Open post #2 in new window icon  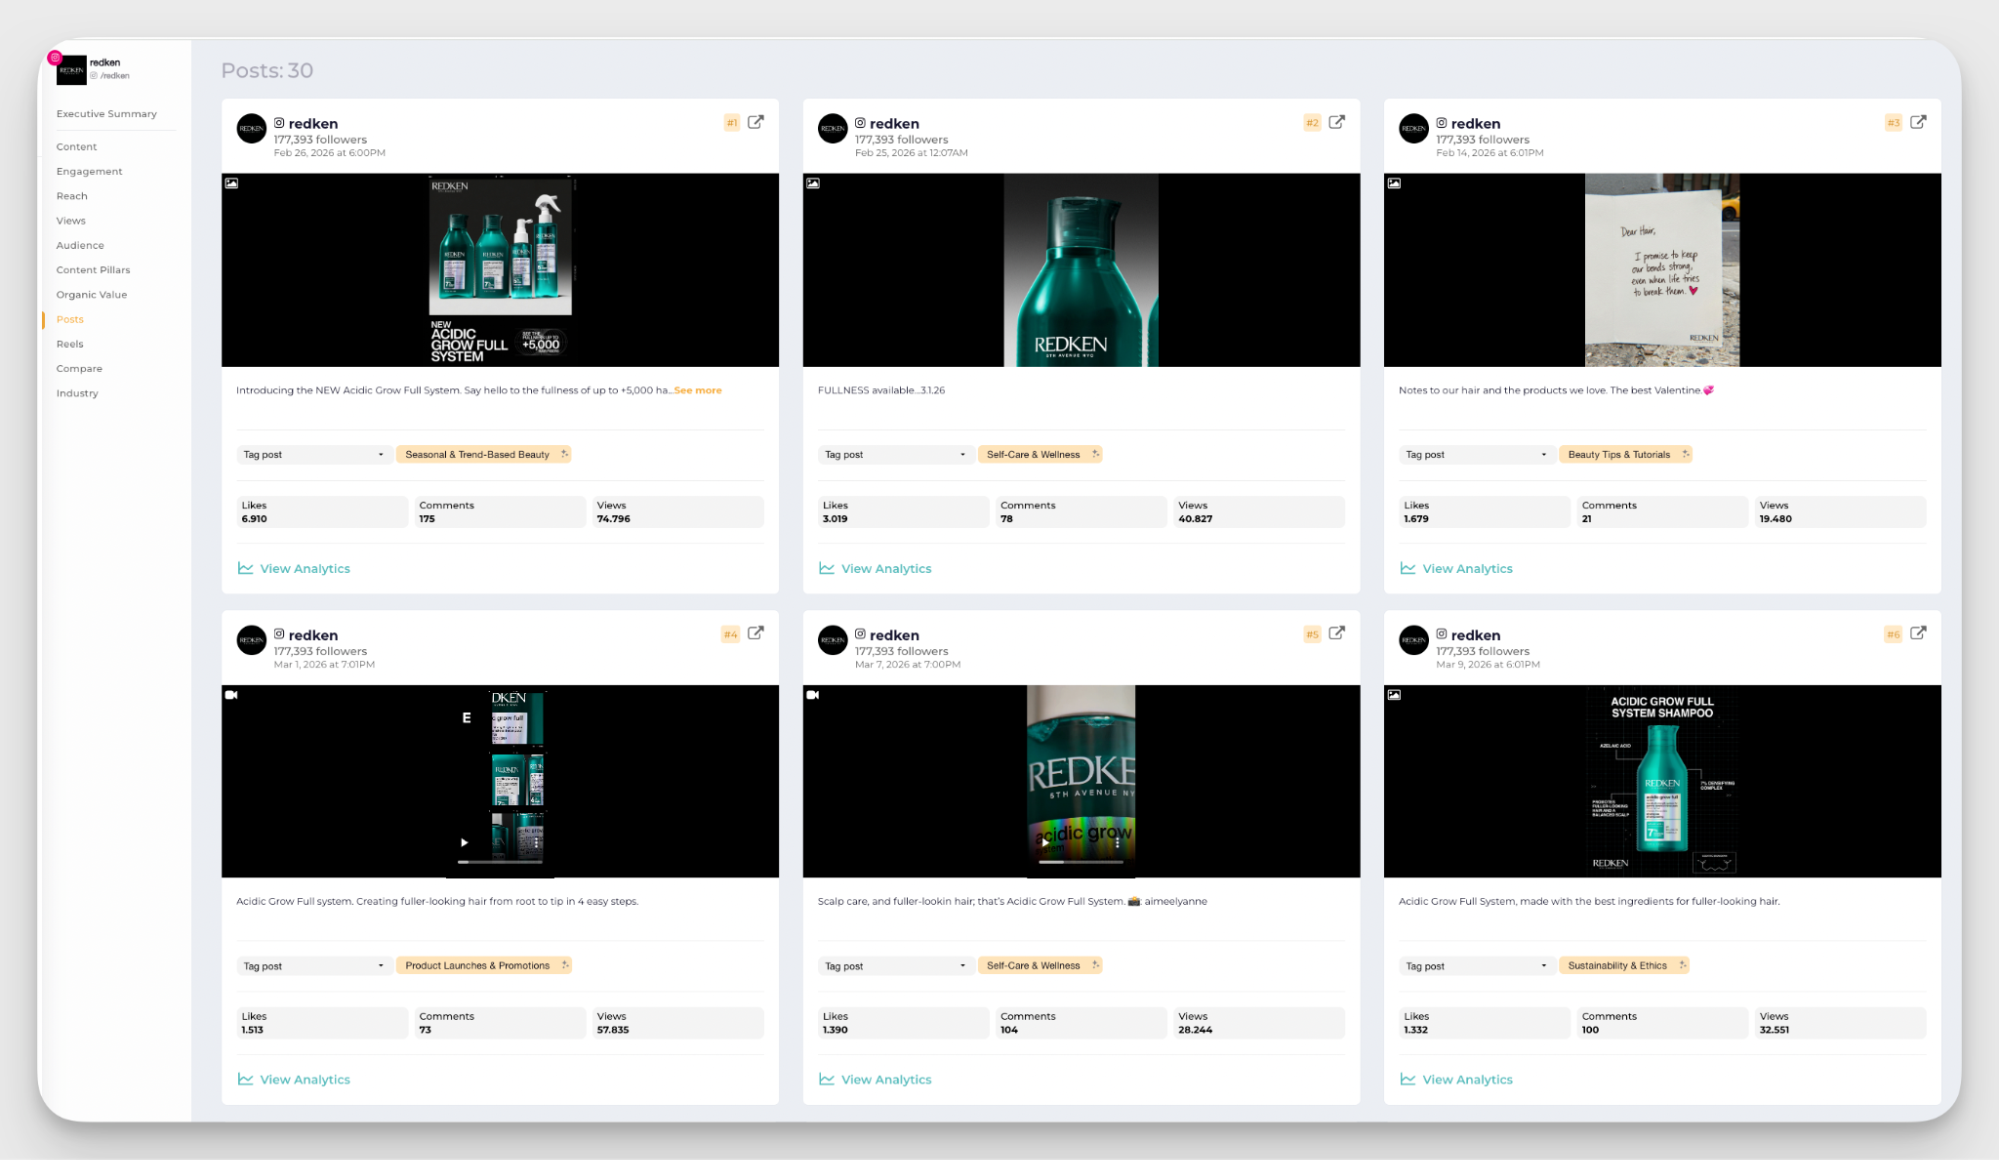1337,122
